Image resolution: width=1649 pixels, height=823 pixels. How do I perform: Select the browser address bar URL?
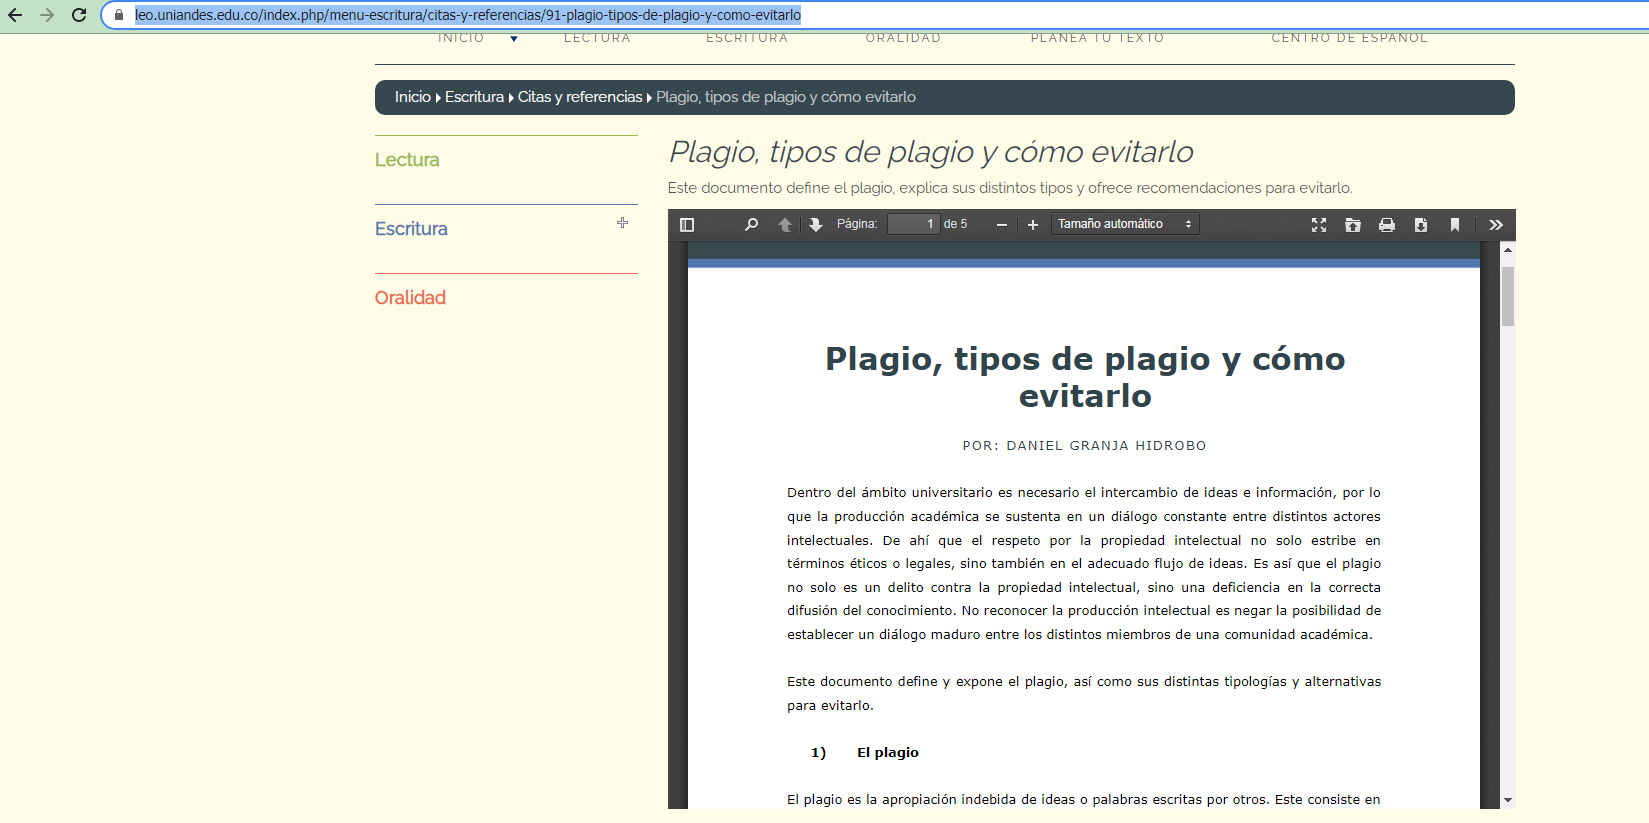[468, 15]
